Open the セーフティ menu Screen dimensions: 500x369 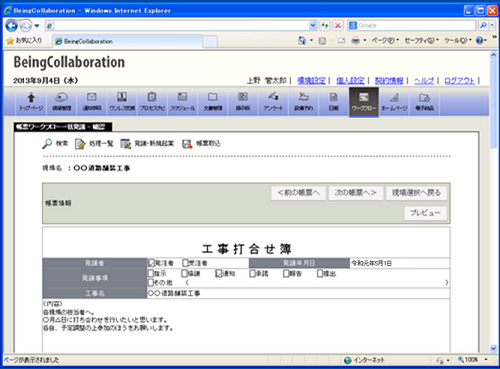(x=421, y=40)
